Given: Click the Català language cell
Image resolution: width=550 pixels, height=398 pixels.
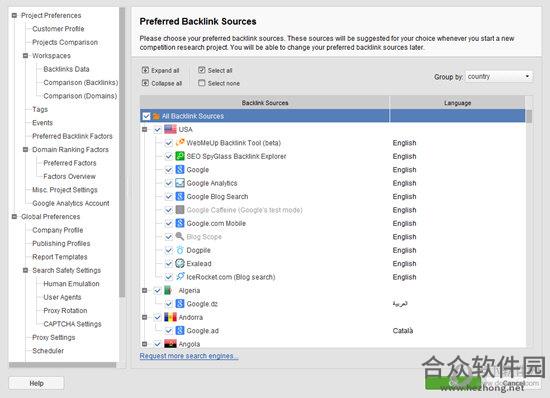Looking at the screenshot, I should point(403,331).
